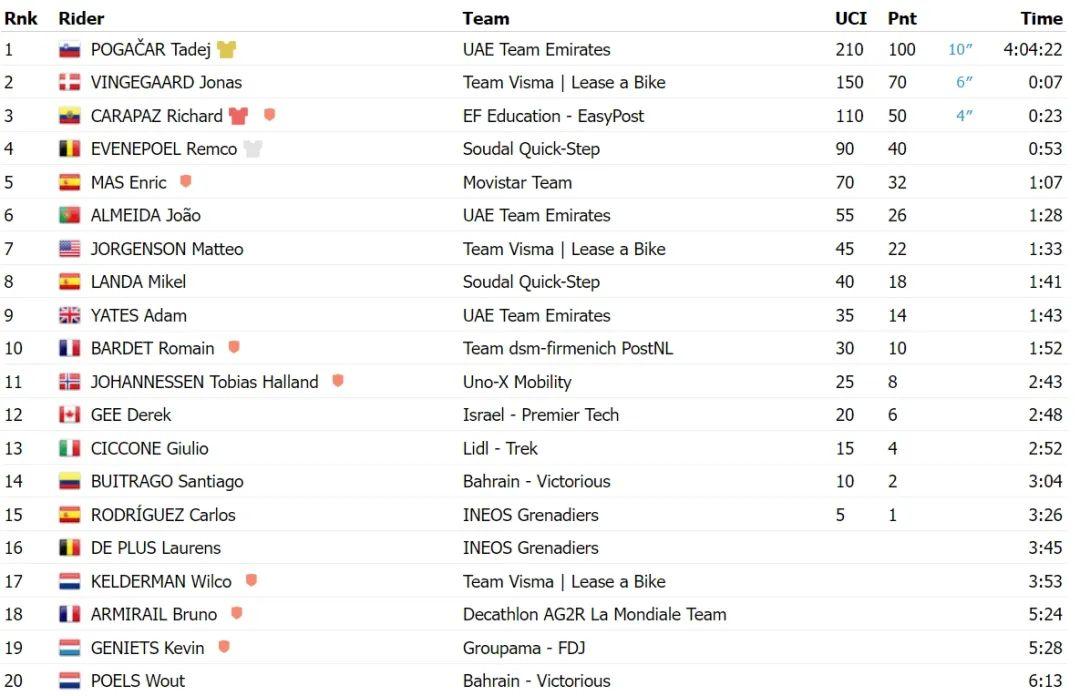This screenshot has width=1080, height=696.
Task: Click the Time column header
Action: coord(1041,18)
